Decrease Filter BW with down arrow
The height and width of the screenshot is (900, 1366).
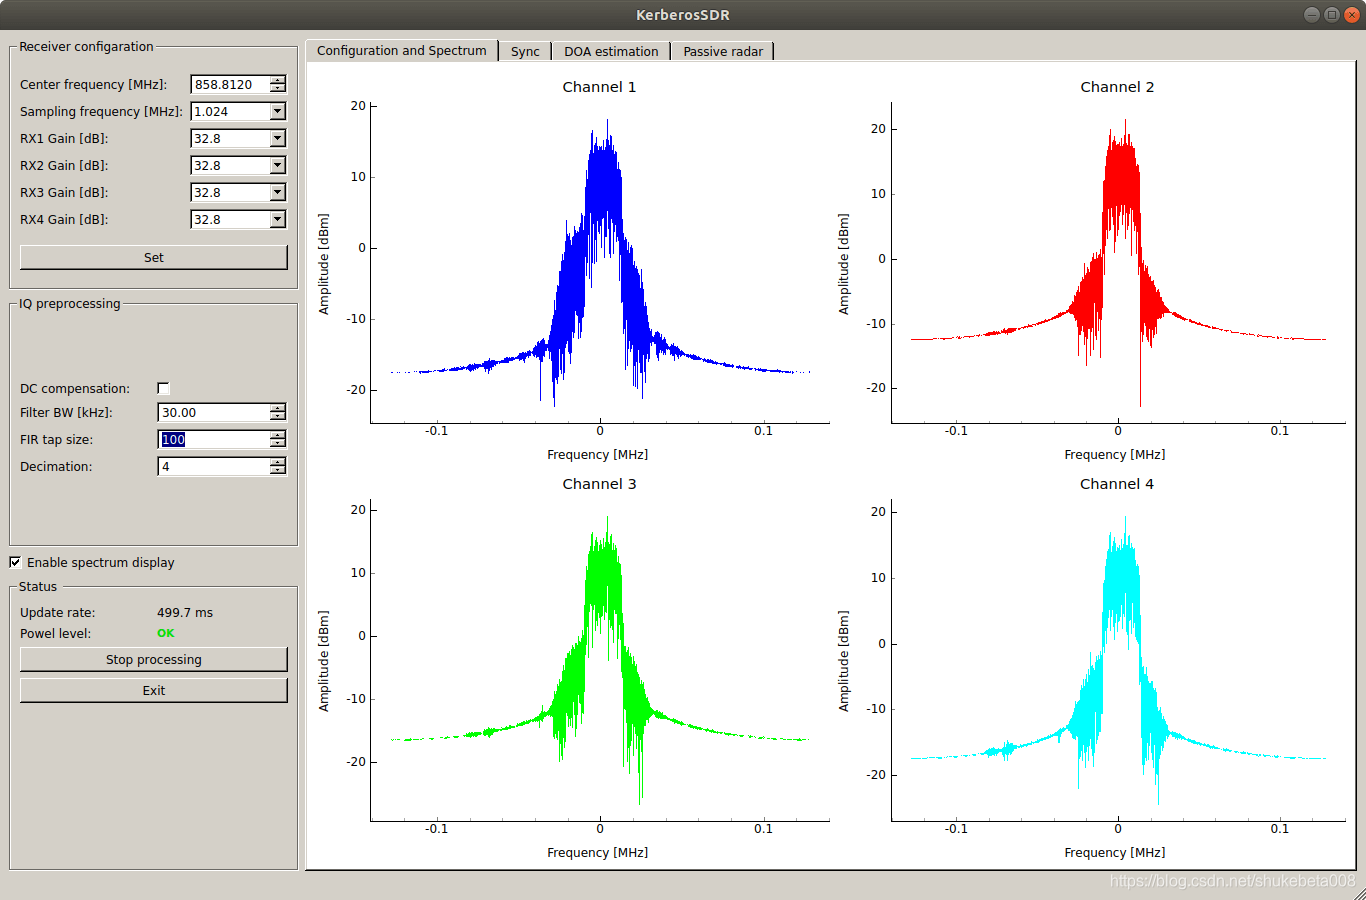[278, 417]
